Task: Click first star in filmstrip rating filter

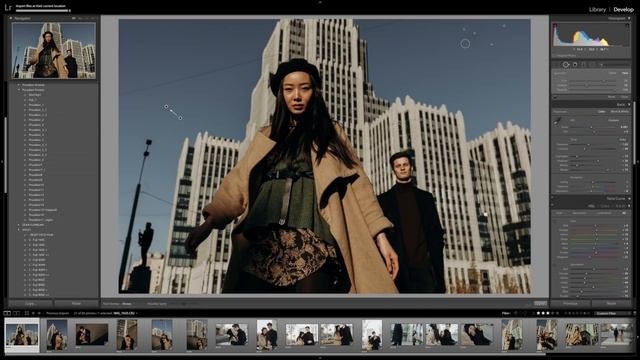Action: coord(538,313)
